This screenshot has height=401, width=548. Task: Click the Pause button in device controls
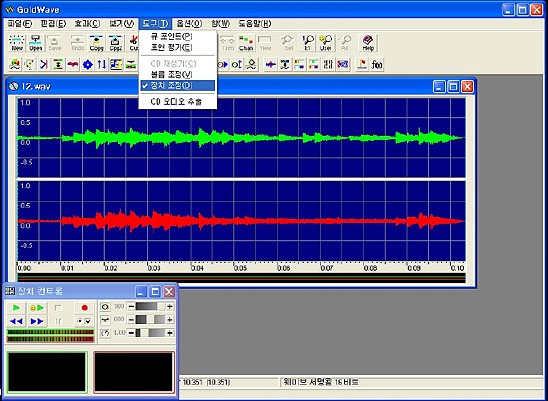(58, 321)
